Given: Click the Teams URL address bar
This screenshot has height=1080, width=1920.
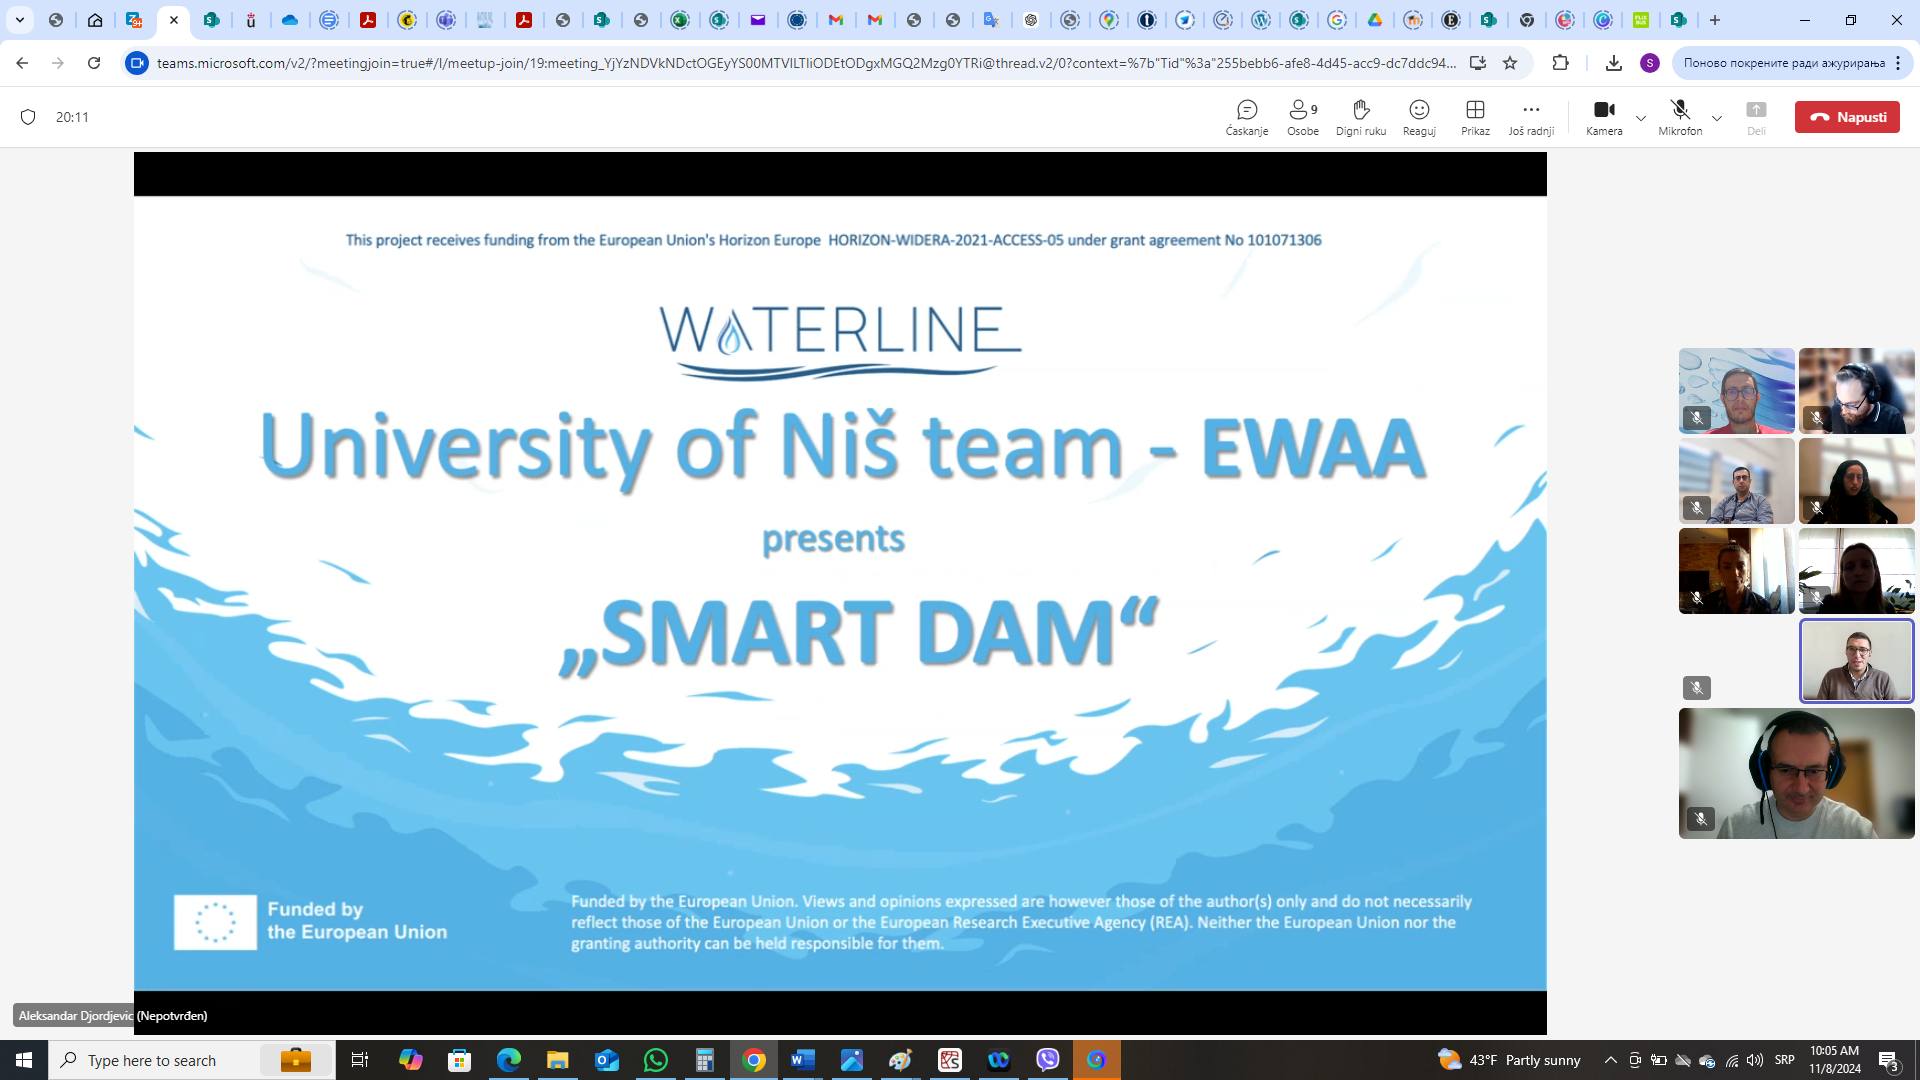Looking at the screenshot, I should pos(806,63).
